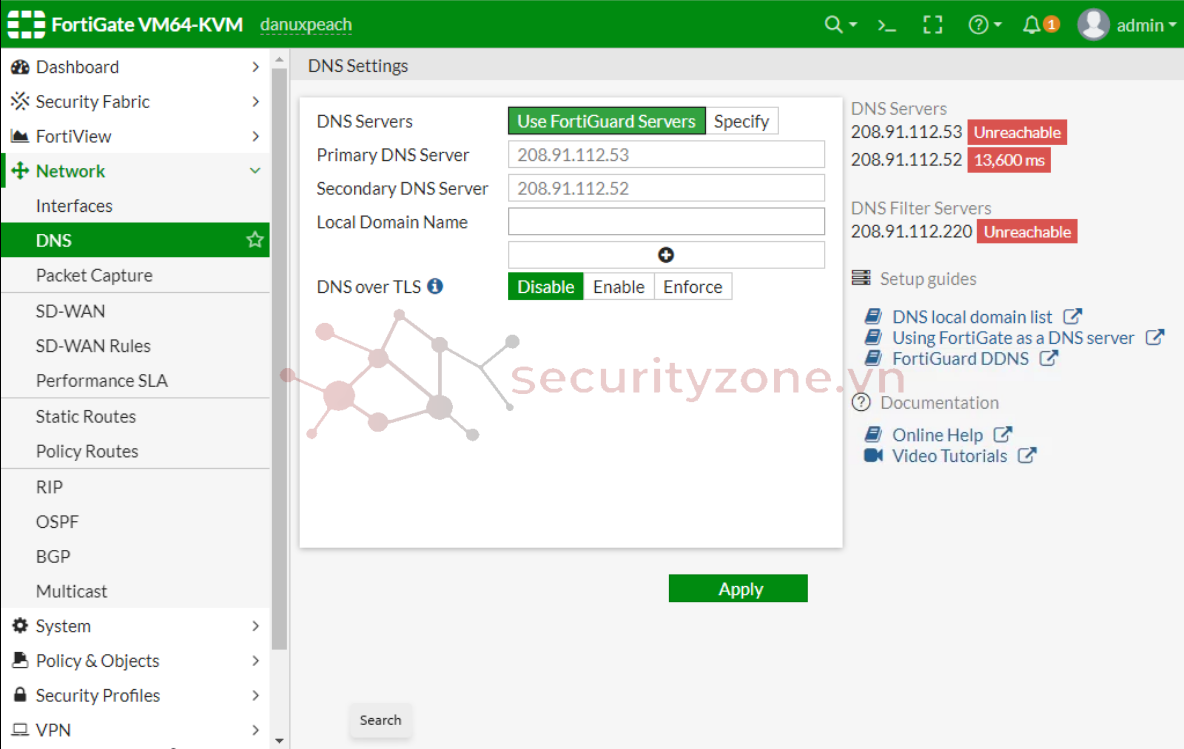Viewport: 1184px width, 749px height.
Task: Set DNS over TLS to Enforce
Action: [x=692, y=287]
